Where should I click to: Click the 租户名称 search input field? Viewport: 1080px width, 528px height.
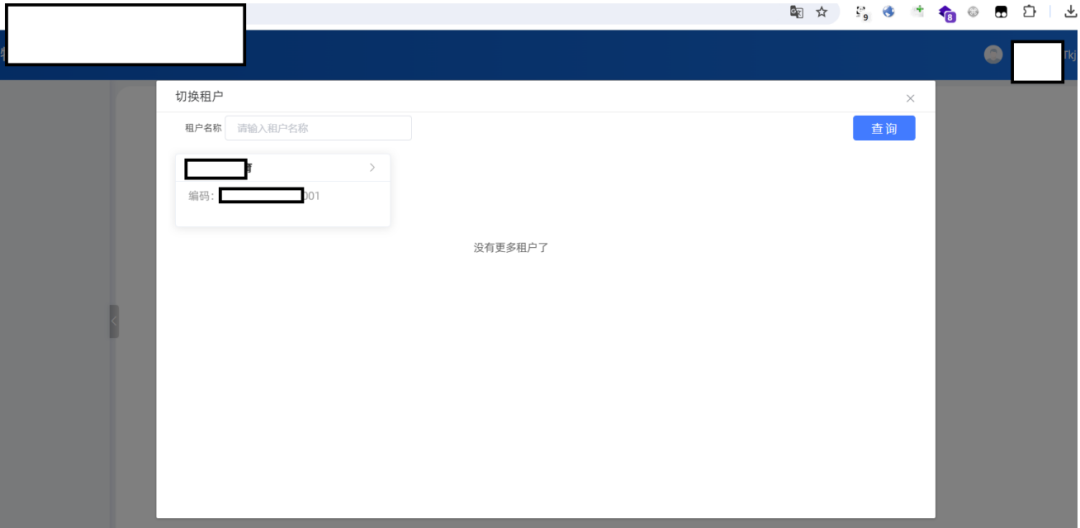[318, 128]
